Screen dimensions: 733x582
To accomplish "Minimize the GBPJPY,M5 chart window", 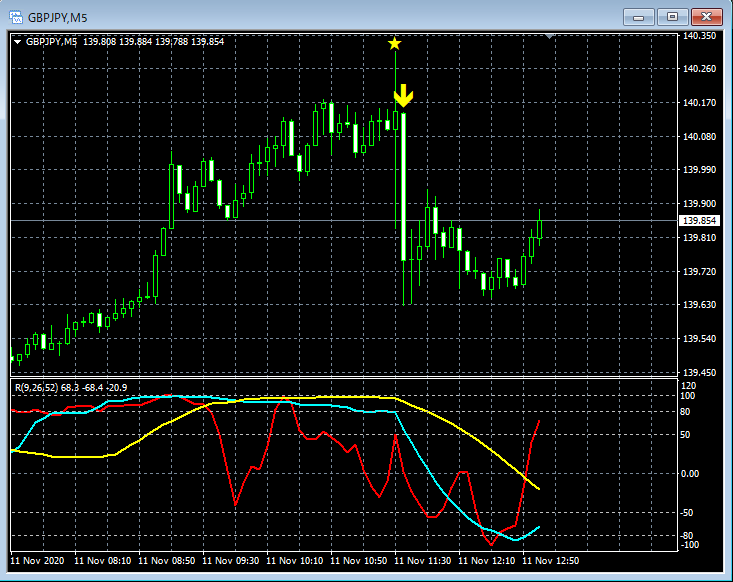I will tap(639, 17).
